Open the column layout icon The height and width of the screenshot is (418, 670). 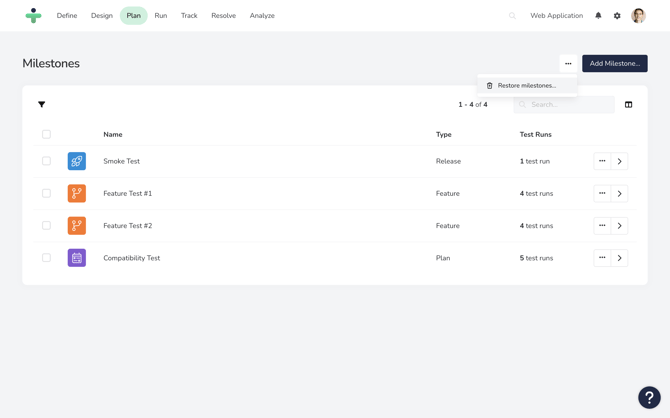(x=628, y=104)
